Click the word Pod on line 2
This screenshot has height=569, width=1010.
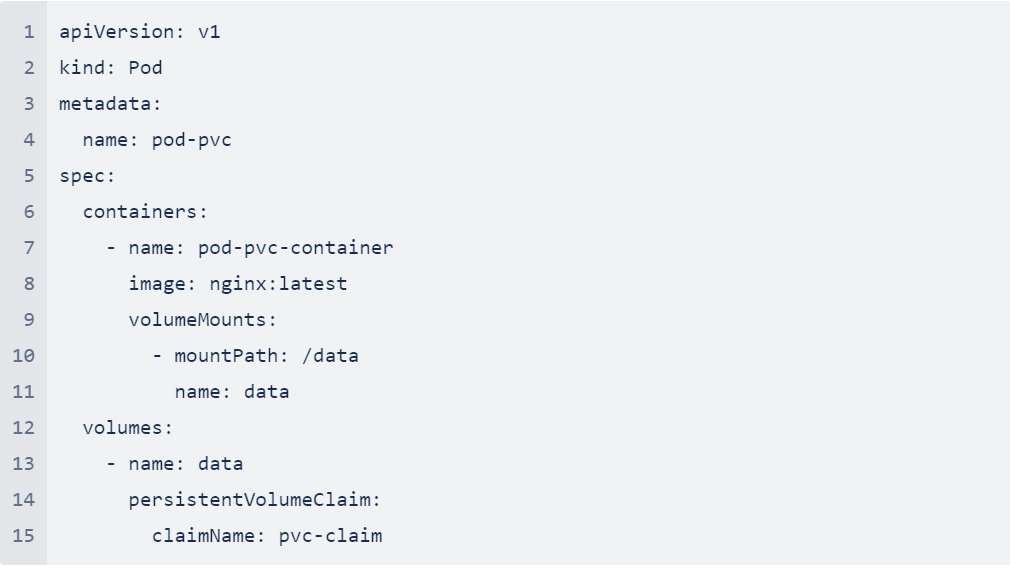(x=145, y=68)
